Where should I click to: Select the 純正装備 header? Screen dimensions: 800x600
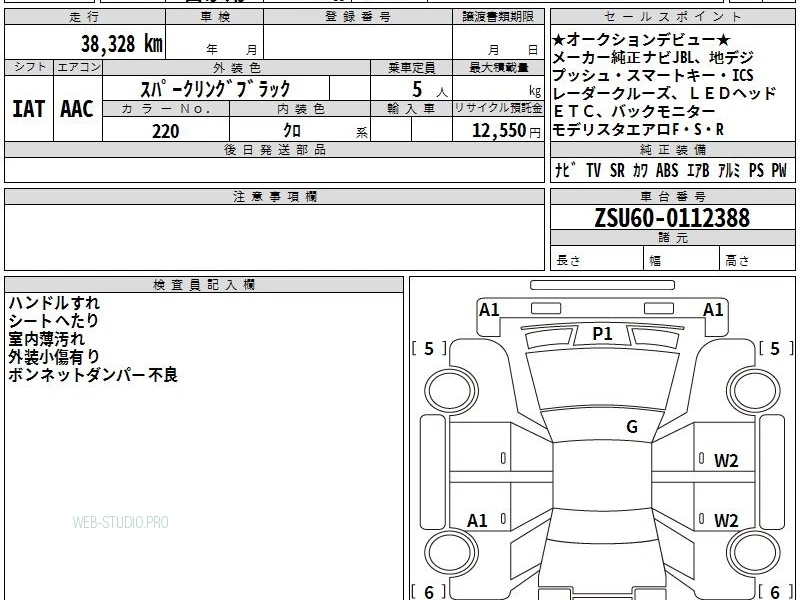click(672, 149)
